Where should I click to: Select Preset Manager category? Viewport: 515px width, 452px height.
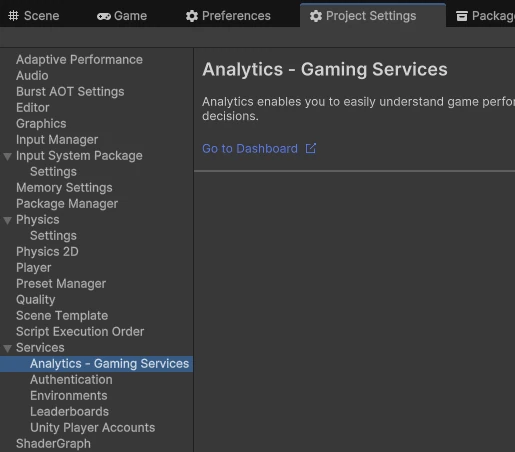[x=61, y=284]
